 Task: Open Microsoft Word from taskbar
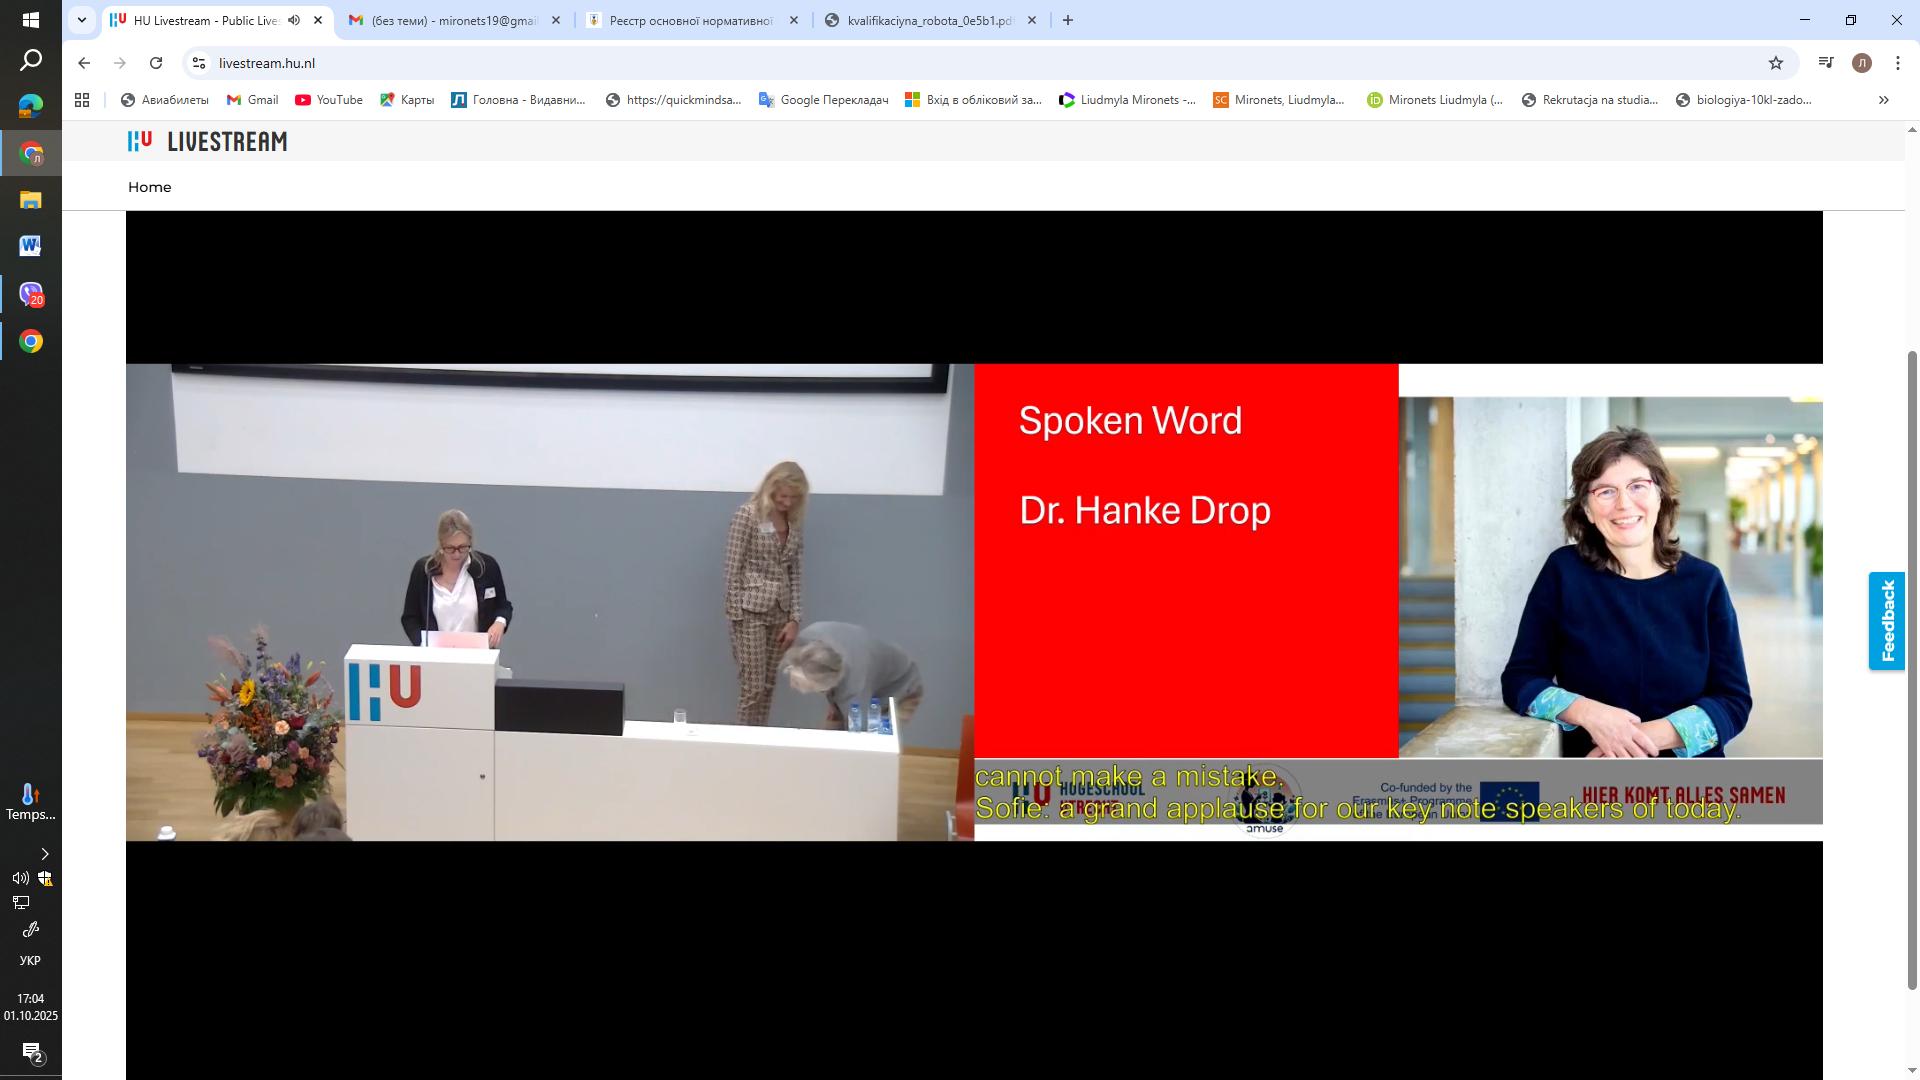[x=30, y=246]
